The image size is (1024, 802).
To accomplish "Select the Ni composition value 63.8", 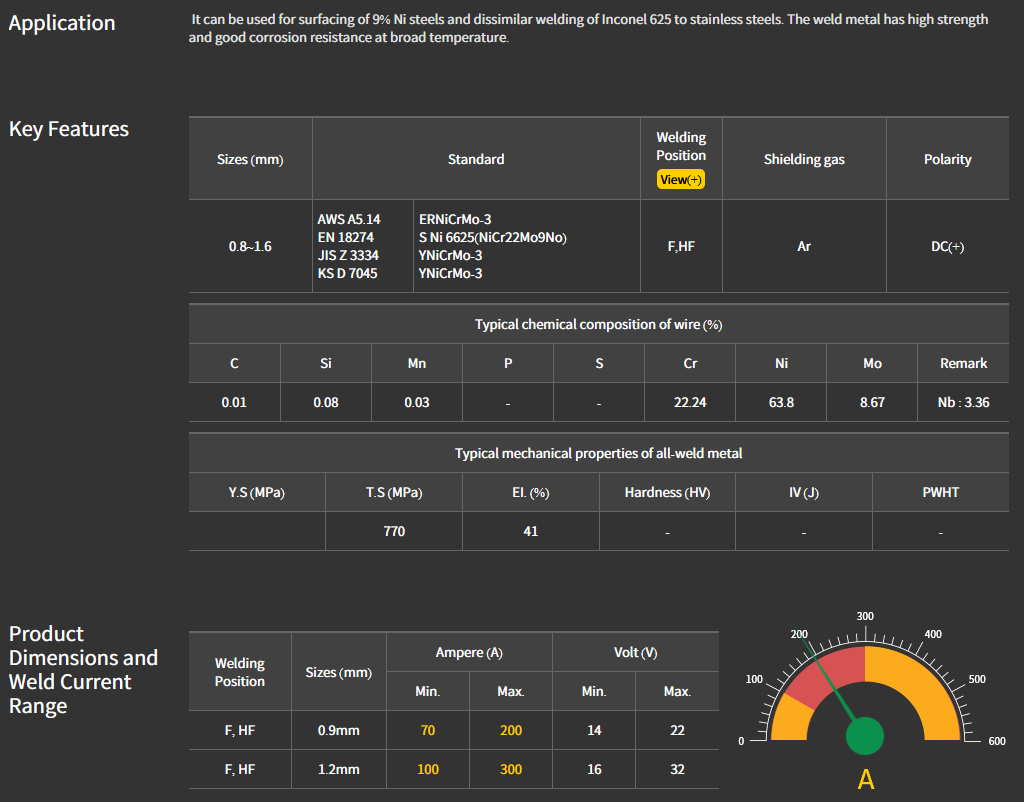I will (x=781, y=402).
